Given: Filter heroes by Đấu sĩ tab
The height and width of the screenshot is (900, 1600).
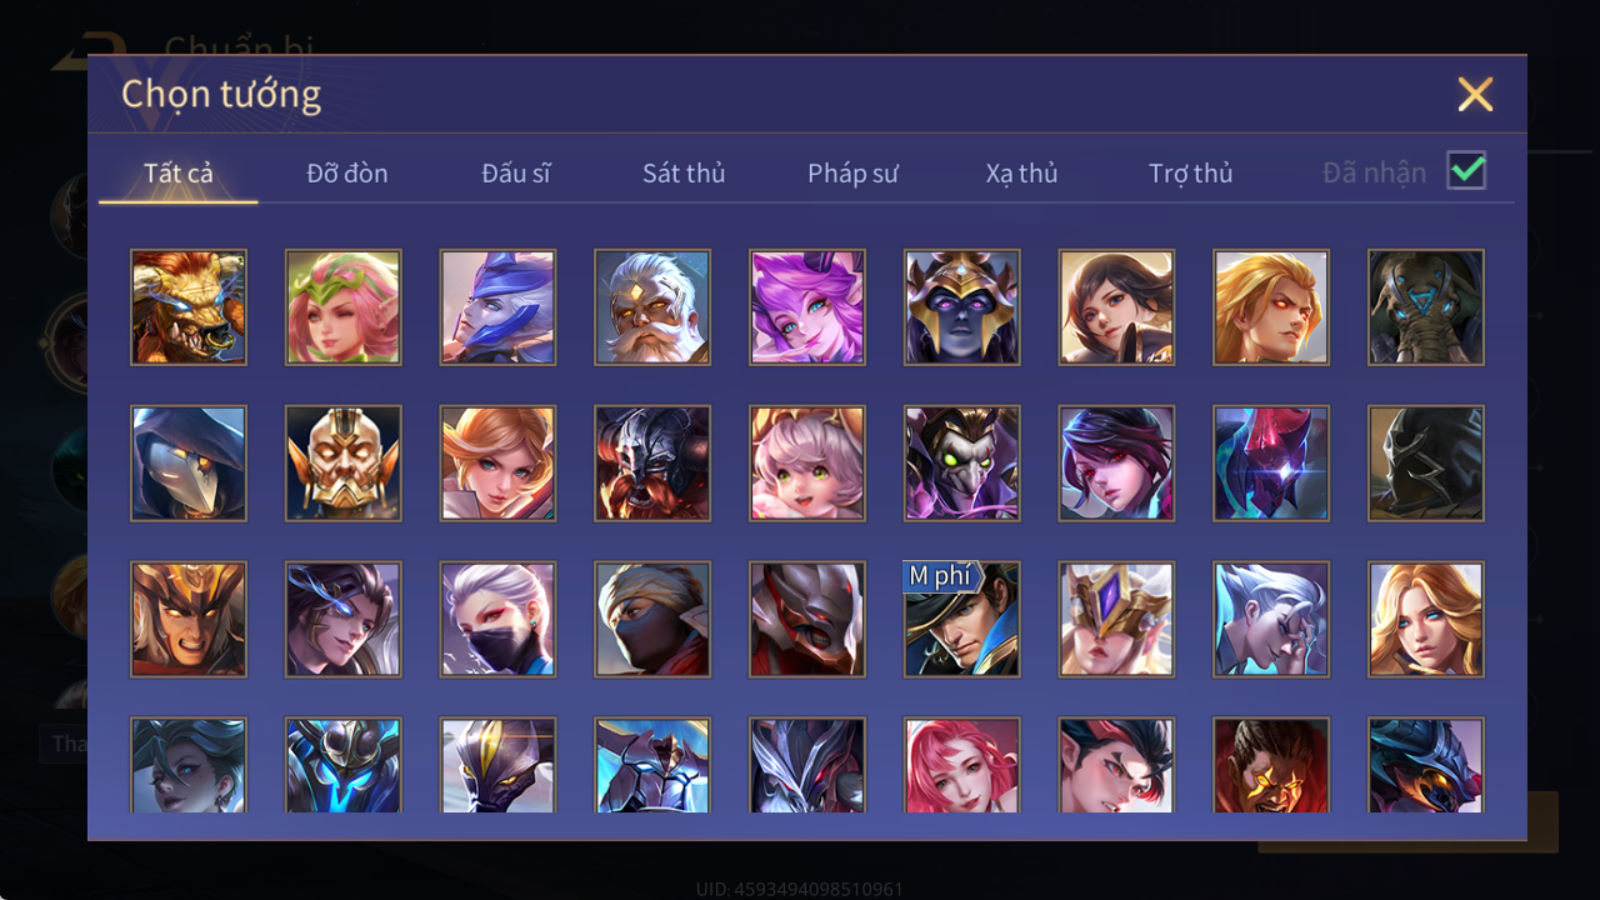Looking at the screenshot, I should (x=516, y=173).
